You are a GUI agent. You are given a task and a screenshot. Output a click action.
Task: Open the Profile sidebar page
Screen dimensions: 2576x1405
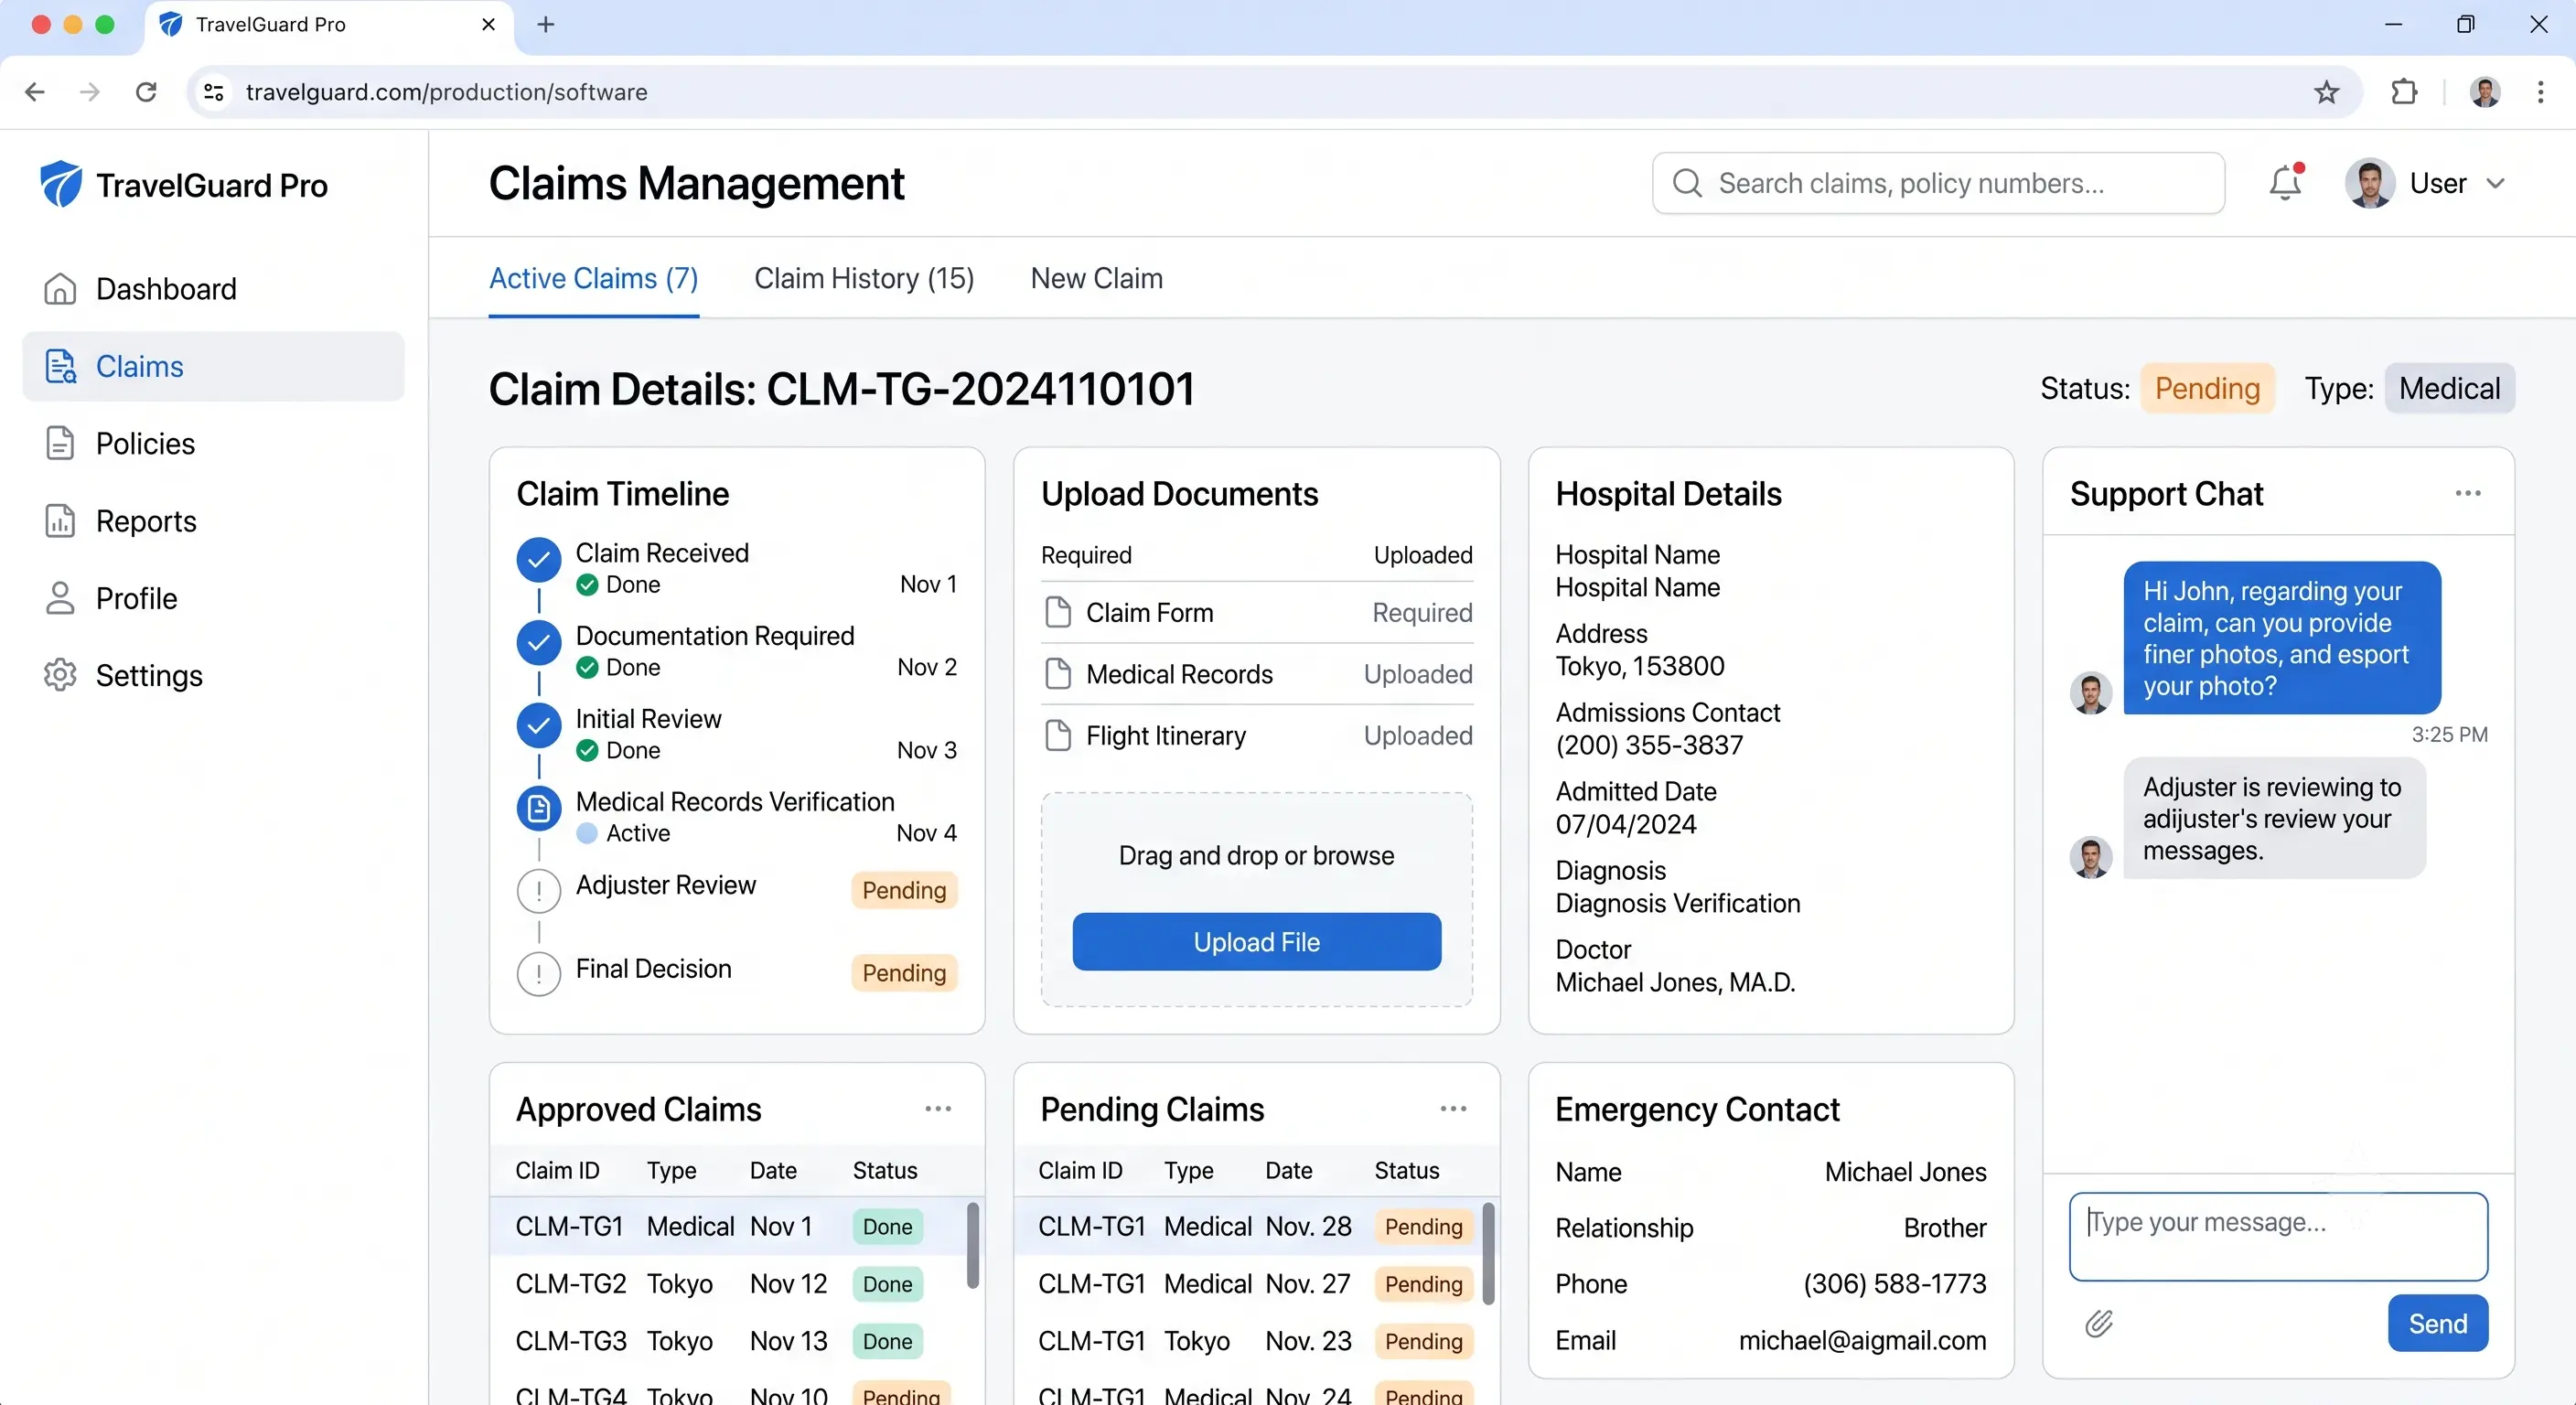[213, 598]
